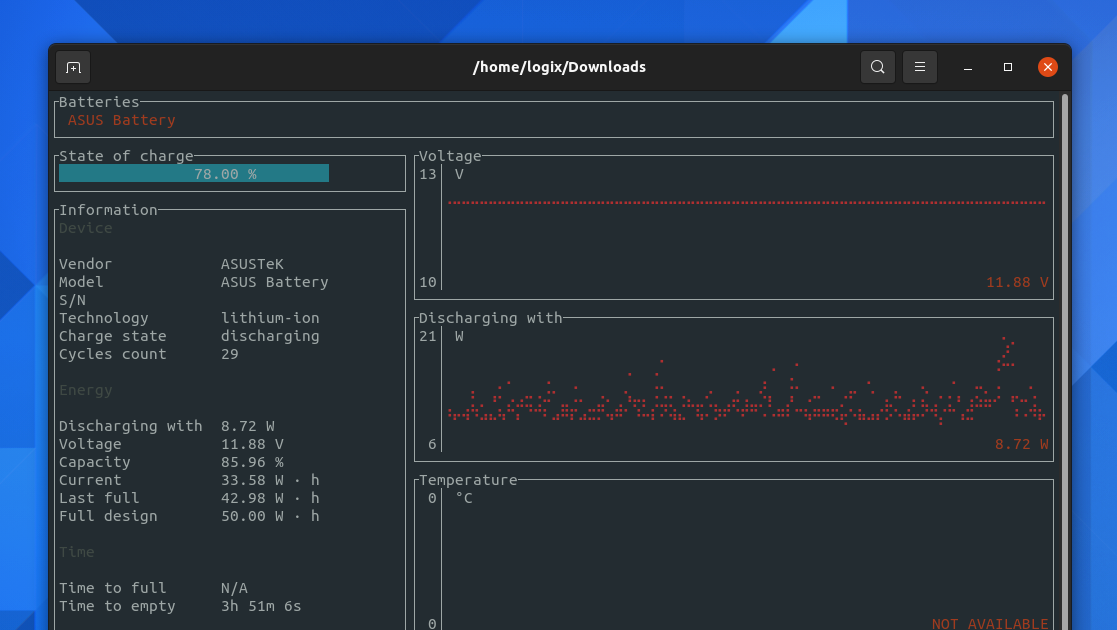The height and width of the screenshot is (630, 1117).
Task: Click the 13 axis label in Voltage chart
Action: pos(427,175)
